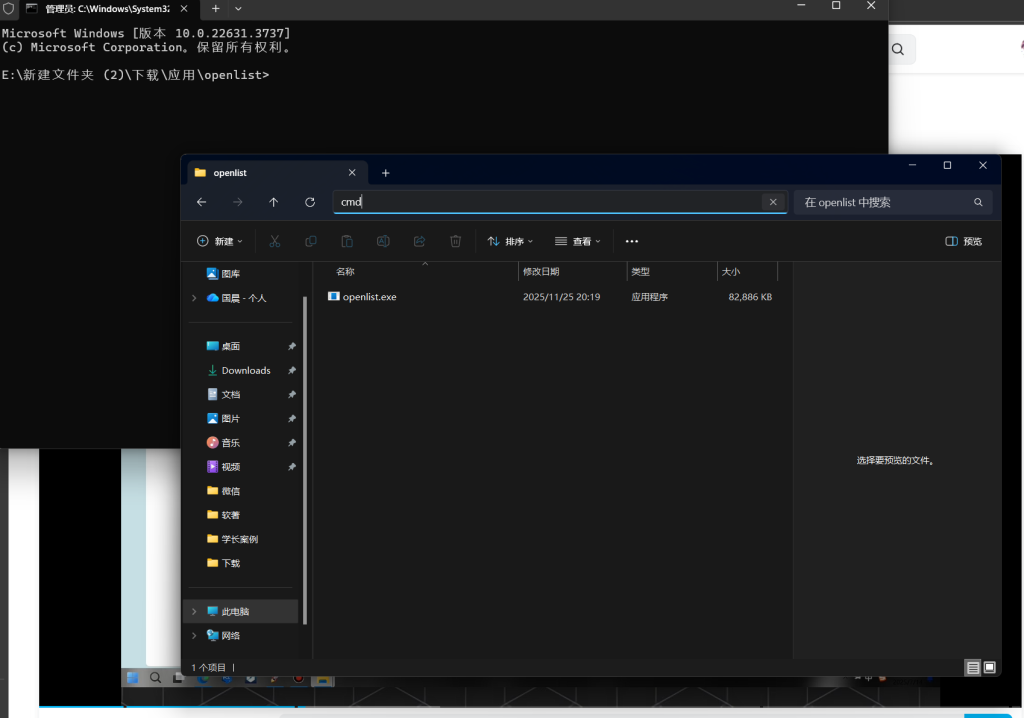The height and width of the screenshot is (718, 1024).
Task: Click the 新建 new item button
Action: tap(220, 241)
